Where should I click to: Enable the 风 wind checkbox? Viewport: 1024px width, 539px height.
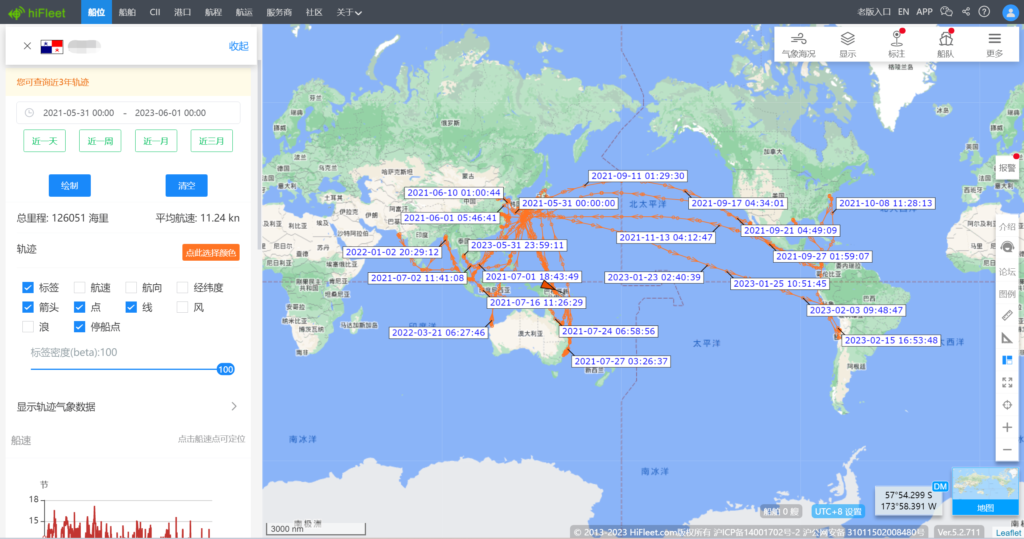tap(182, 307)
